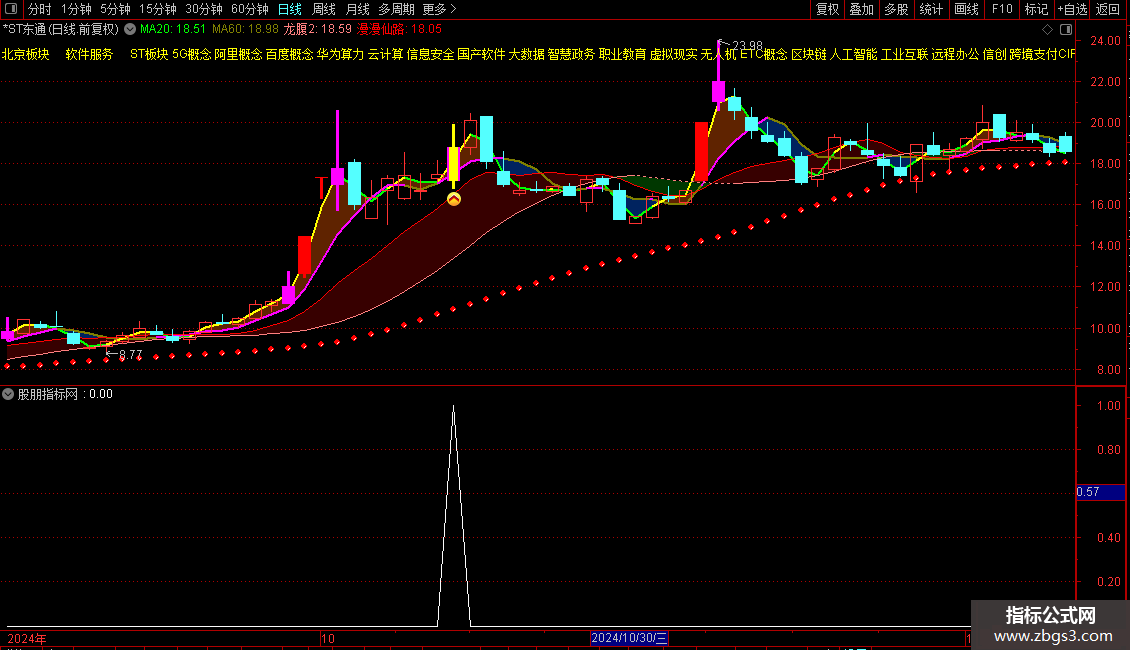Click the *ST东通(日线,前复权) title

tap(61, 30)
